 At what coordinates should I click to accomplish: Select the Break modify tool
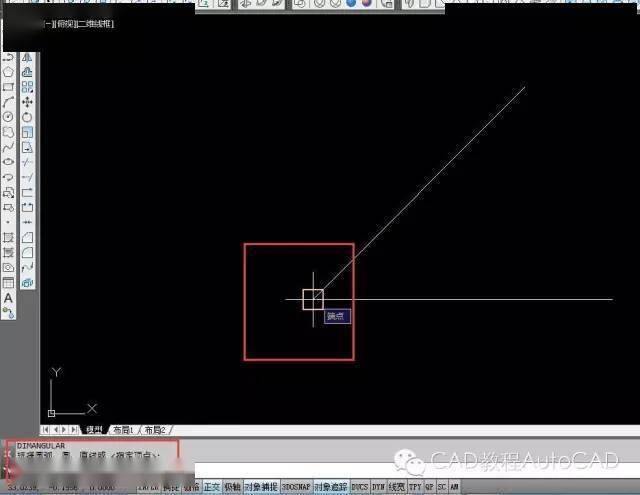point(27,207)
